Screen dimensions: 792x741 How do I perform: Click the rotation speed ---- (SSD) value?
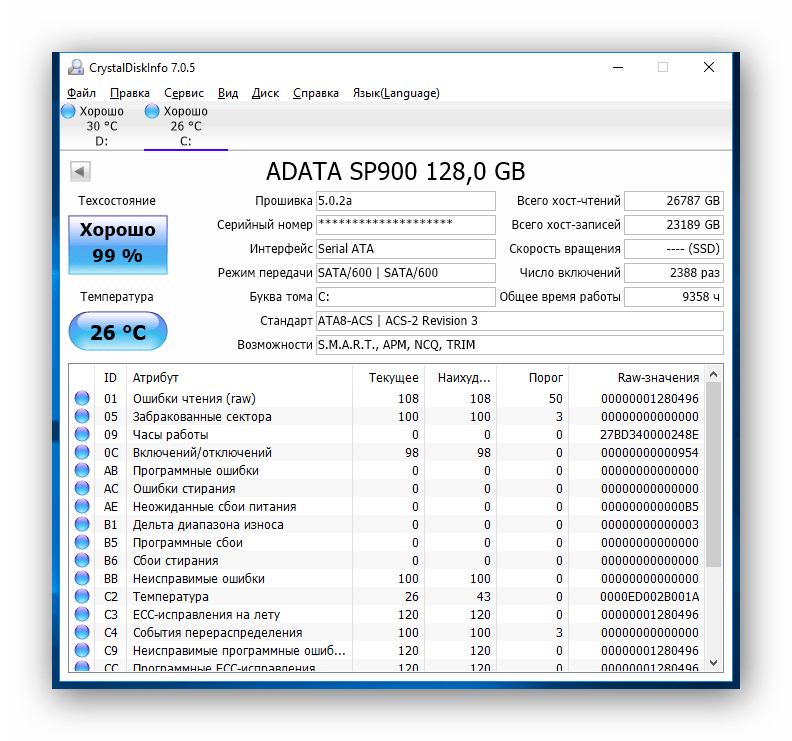click(674, 249)
